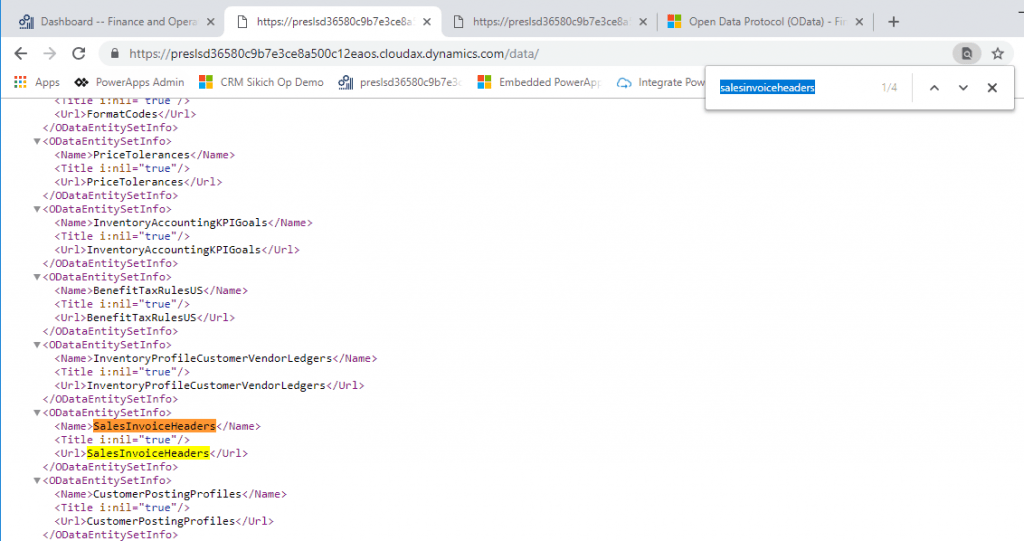The height and width of the screenshot is (541, 1024).
Task: Collapse the CustomerPostingProfiles entity node
Action: (38, 480)
